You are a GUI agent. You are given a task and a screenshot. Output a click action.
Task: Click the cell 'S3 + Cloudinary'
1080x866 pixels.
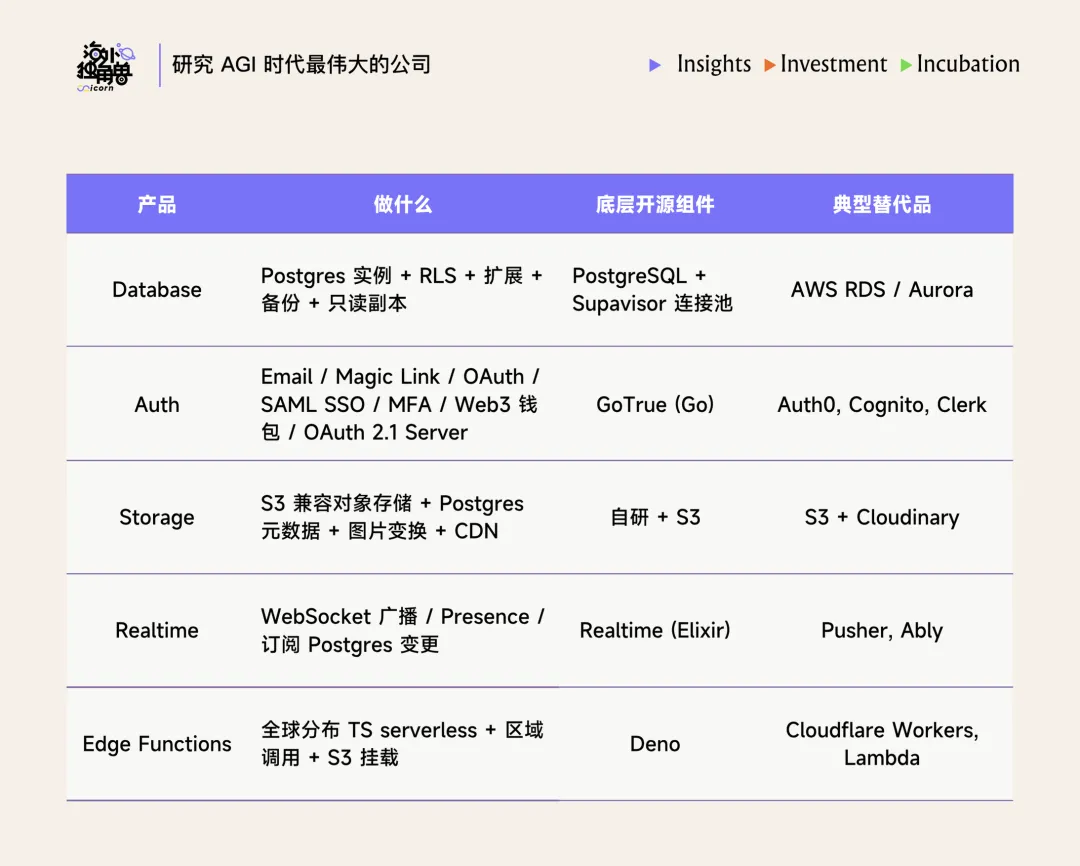coord(882,517)
